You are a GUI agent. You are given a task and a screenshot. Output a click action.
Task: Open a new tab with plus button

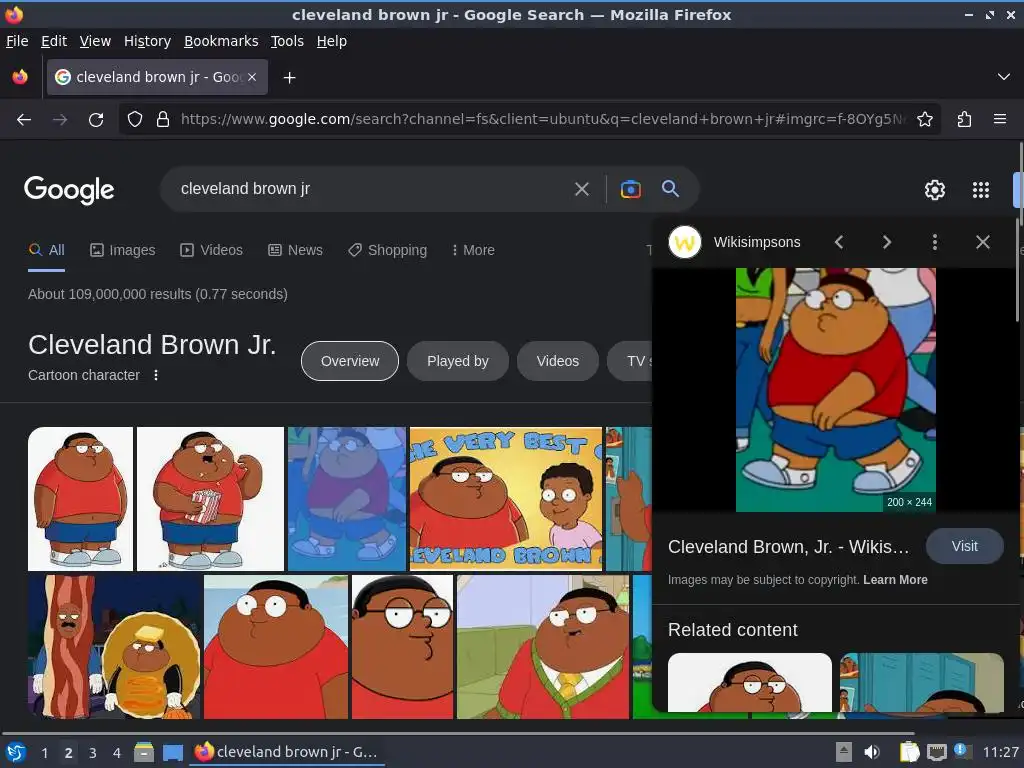pyautogui.click(x=289, y=78)
